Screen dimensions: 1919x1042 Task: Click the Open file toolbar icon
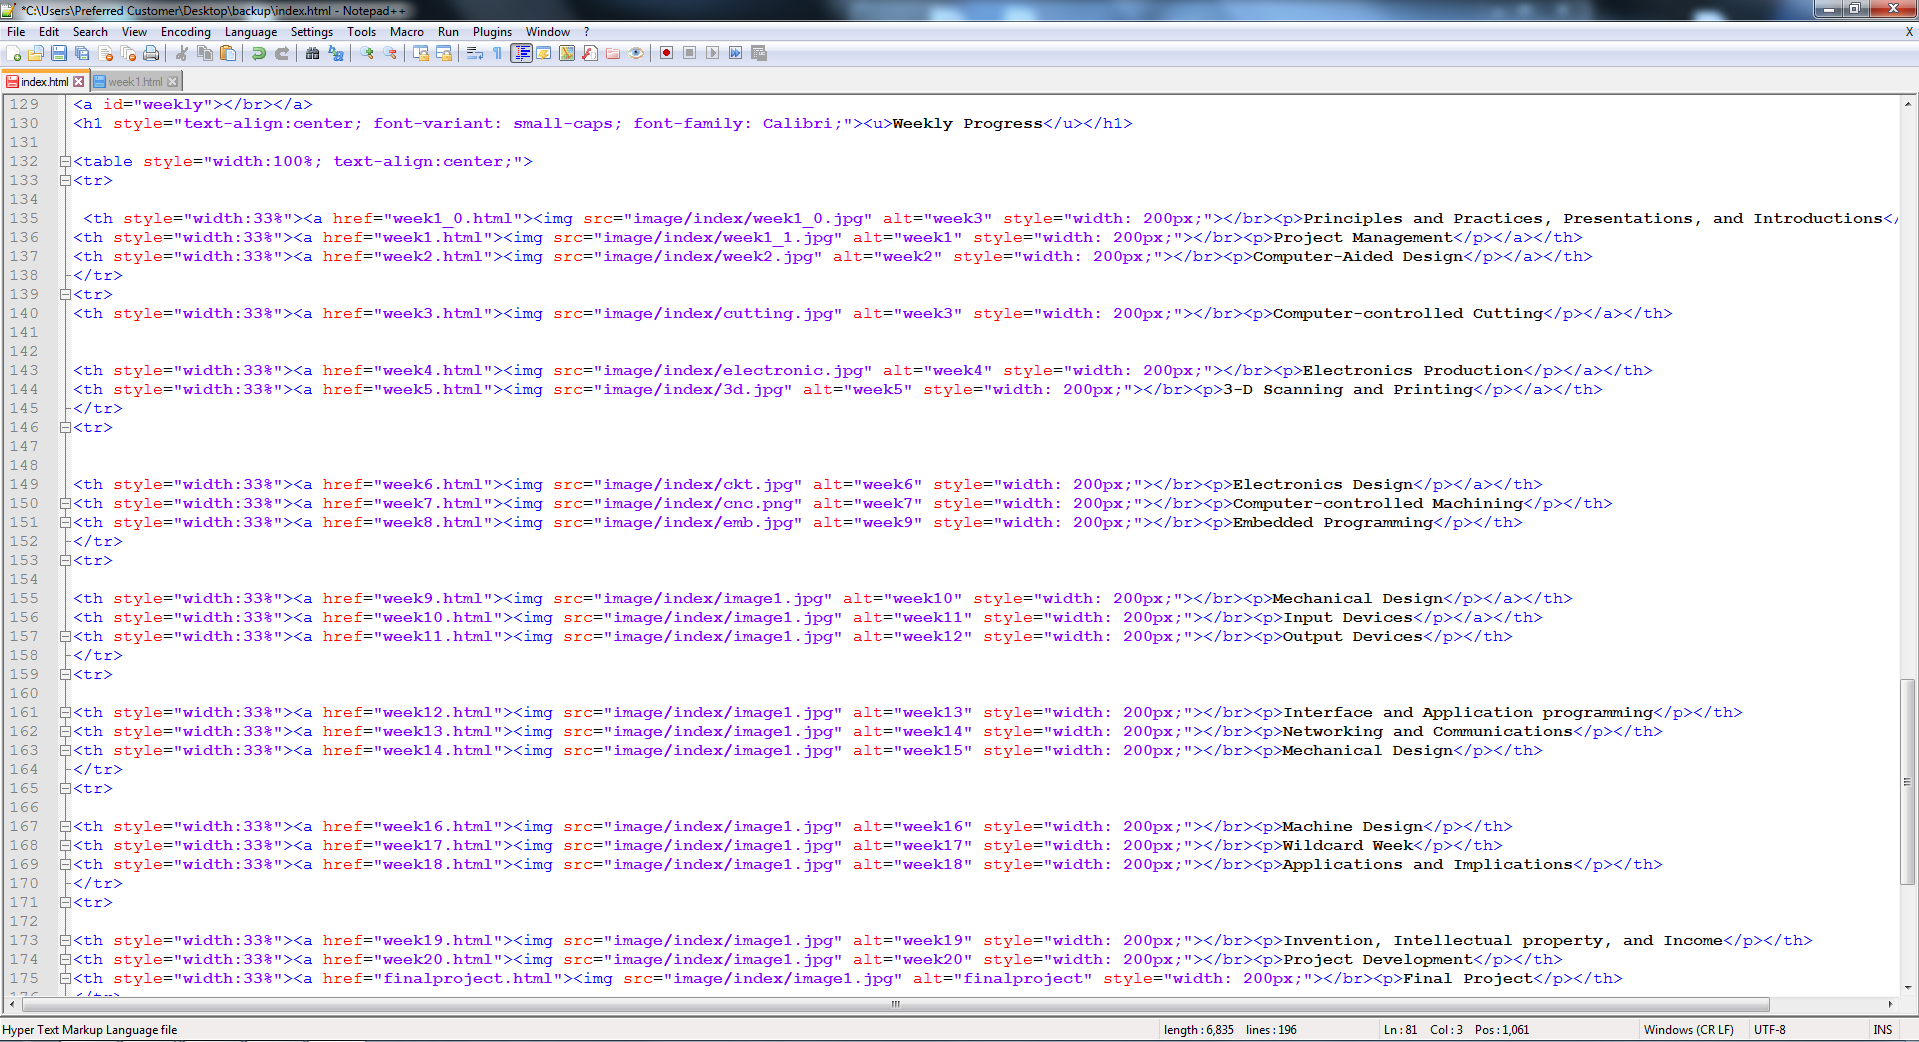point(36,53)
